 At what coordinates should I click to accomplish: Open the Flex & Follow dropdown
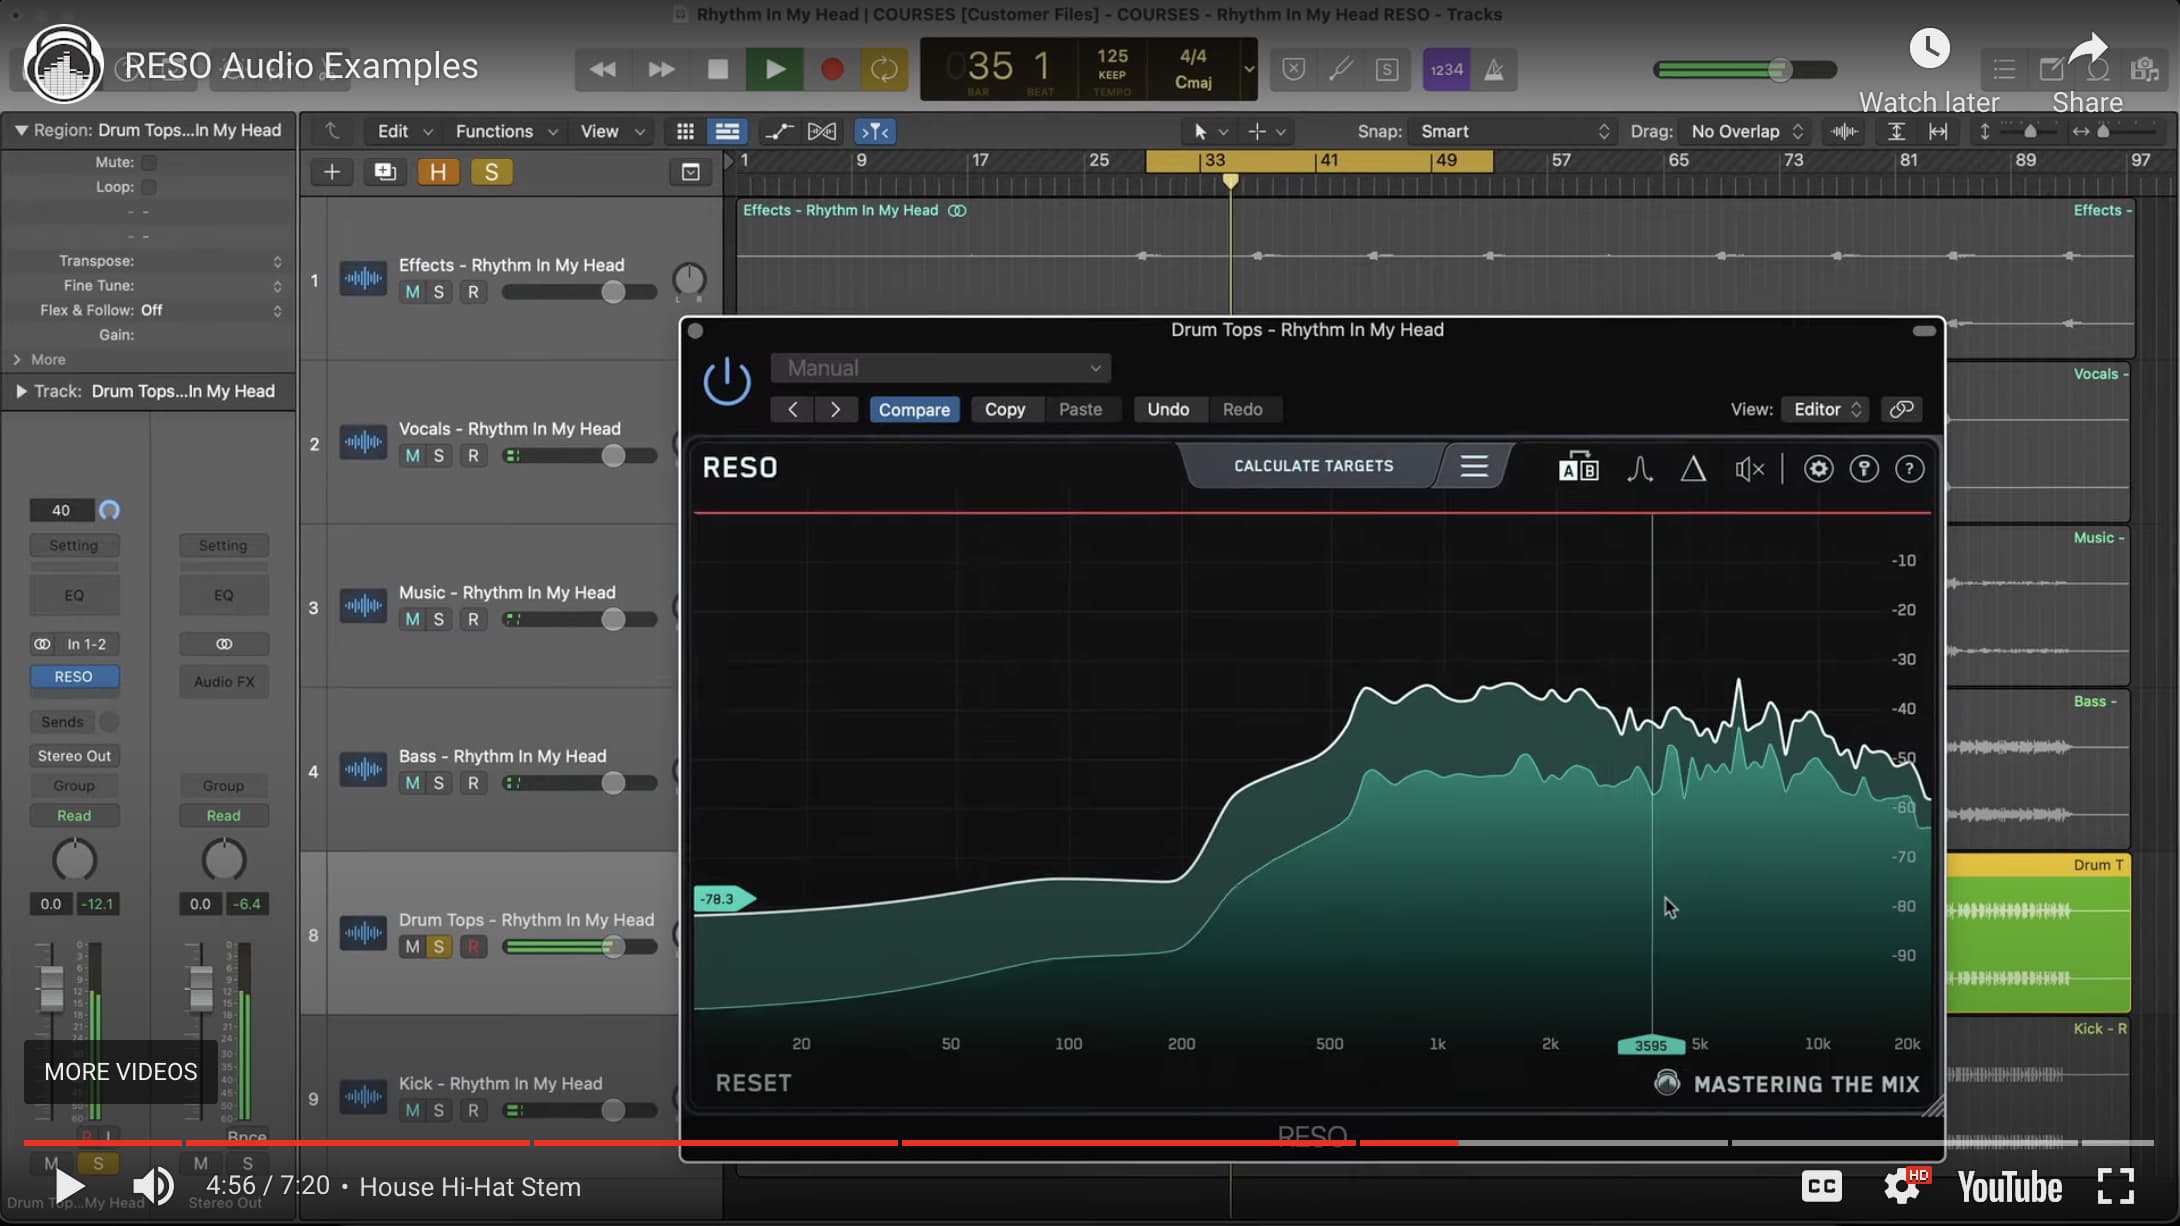277,310
